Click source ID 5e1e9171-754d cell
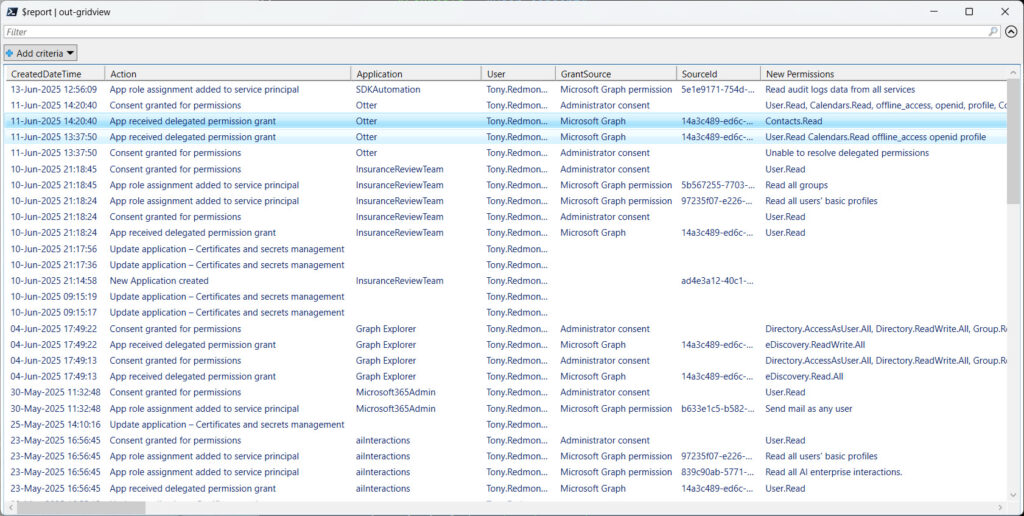 (x=717, y=89)
